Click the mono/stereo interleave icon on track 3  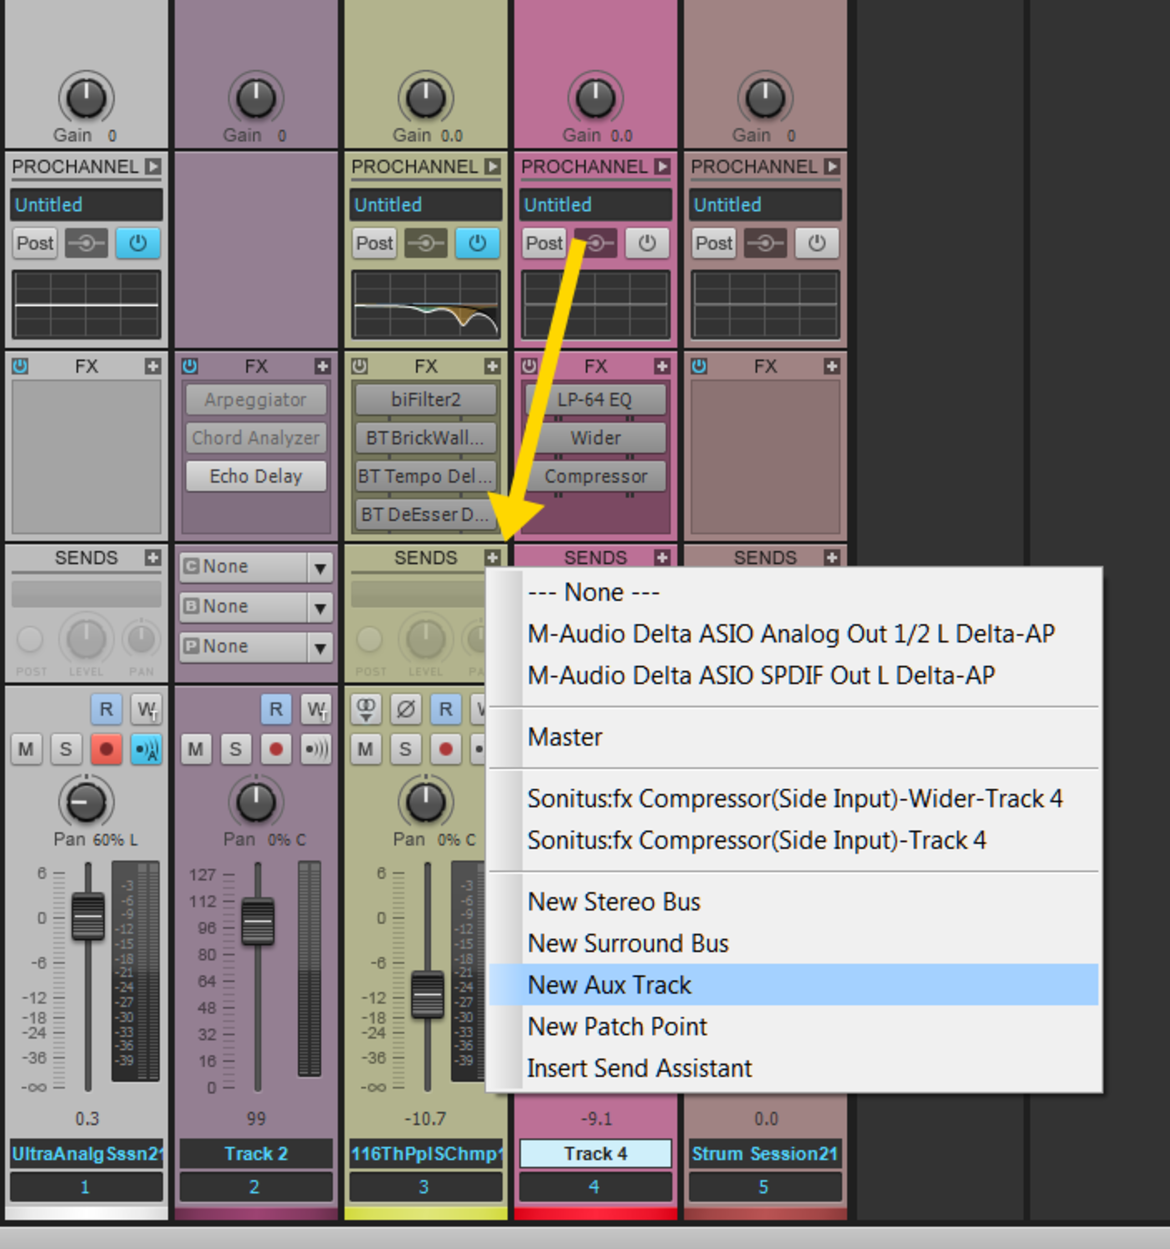click(366, 710)
